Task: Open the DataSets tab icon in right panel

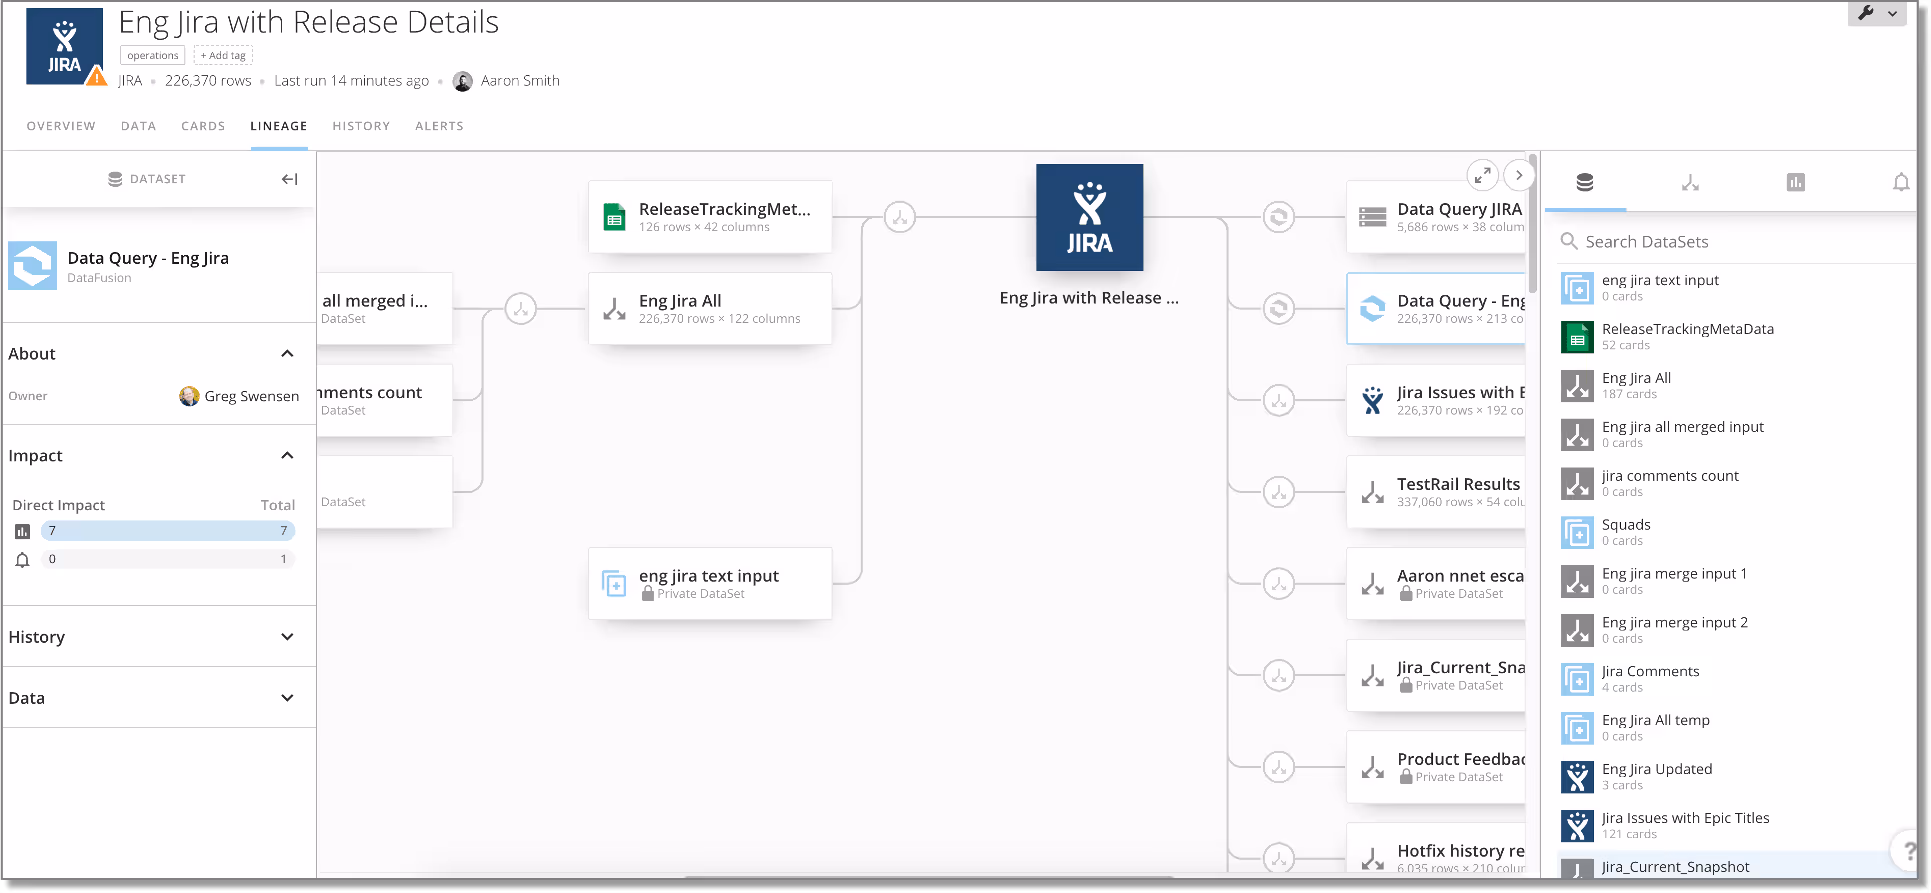Action: (x=1585, y=182)
